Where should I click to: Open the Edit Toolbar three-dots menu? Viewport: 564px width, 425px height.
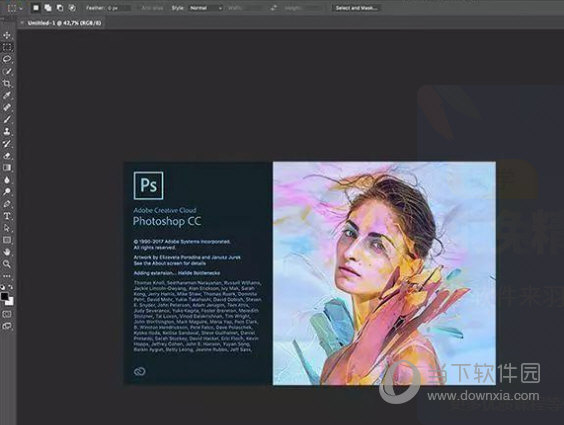click(6, 276)
